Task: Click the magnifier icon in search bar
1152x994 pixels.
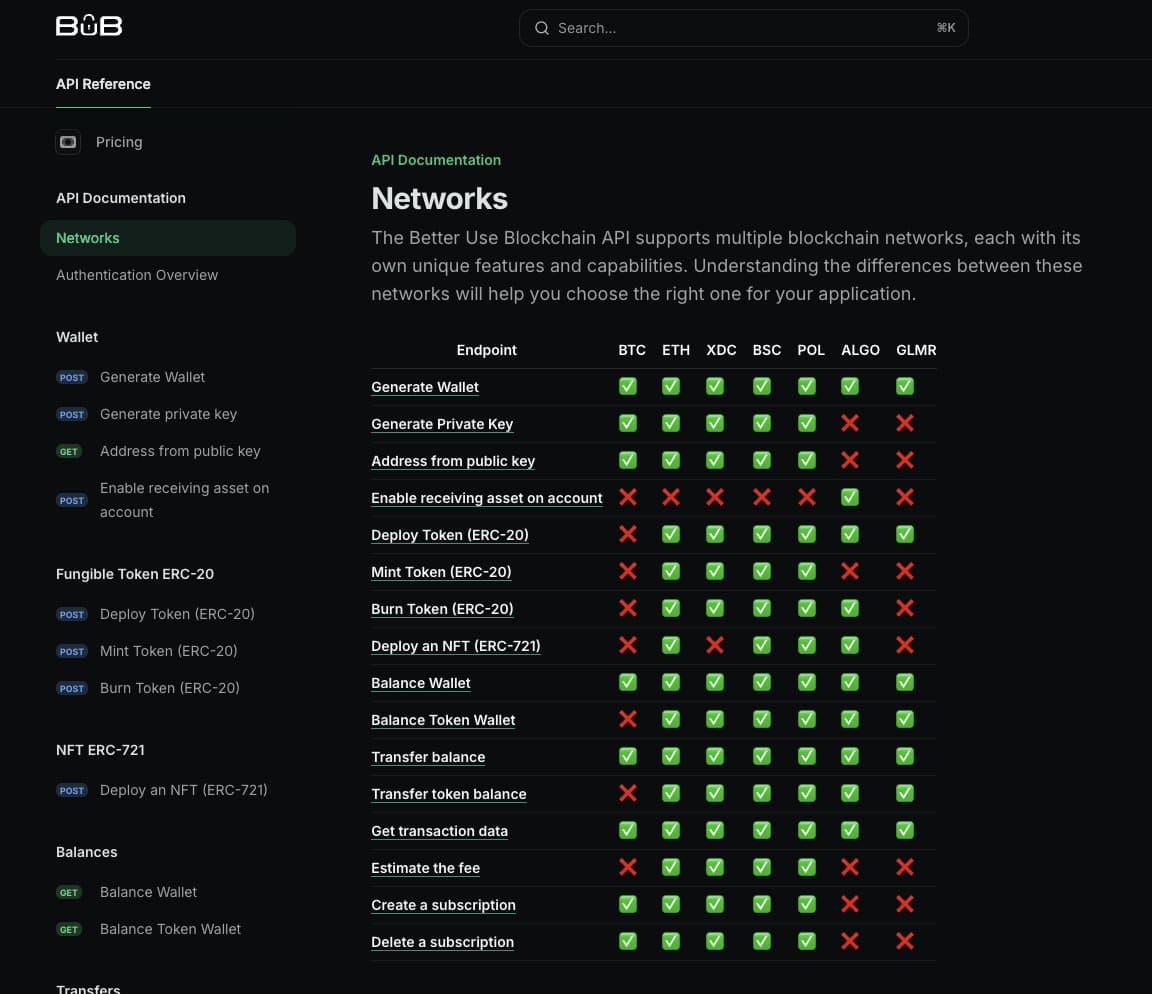Action: point(542,28)
